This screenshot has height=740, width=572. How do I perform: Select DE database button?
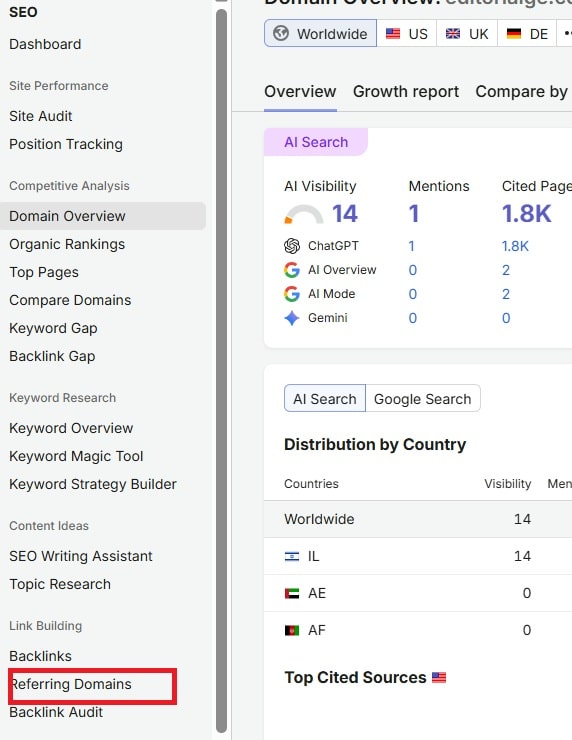click(x=527, y=34)
